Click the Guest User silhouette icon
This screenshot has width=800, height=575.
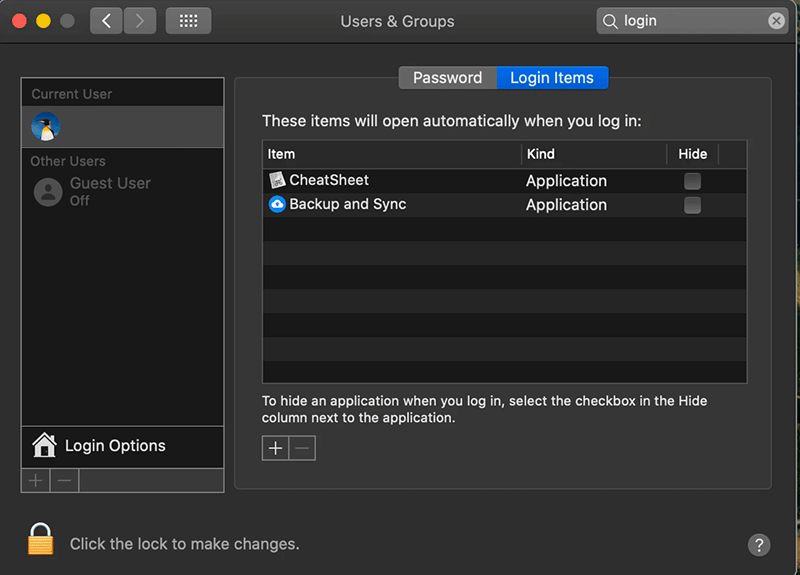pyautogui.click(x=48, y=192)
